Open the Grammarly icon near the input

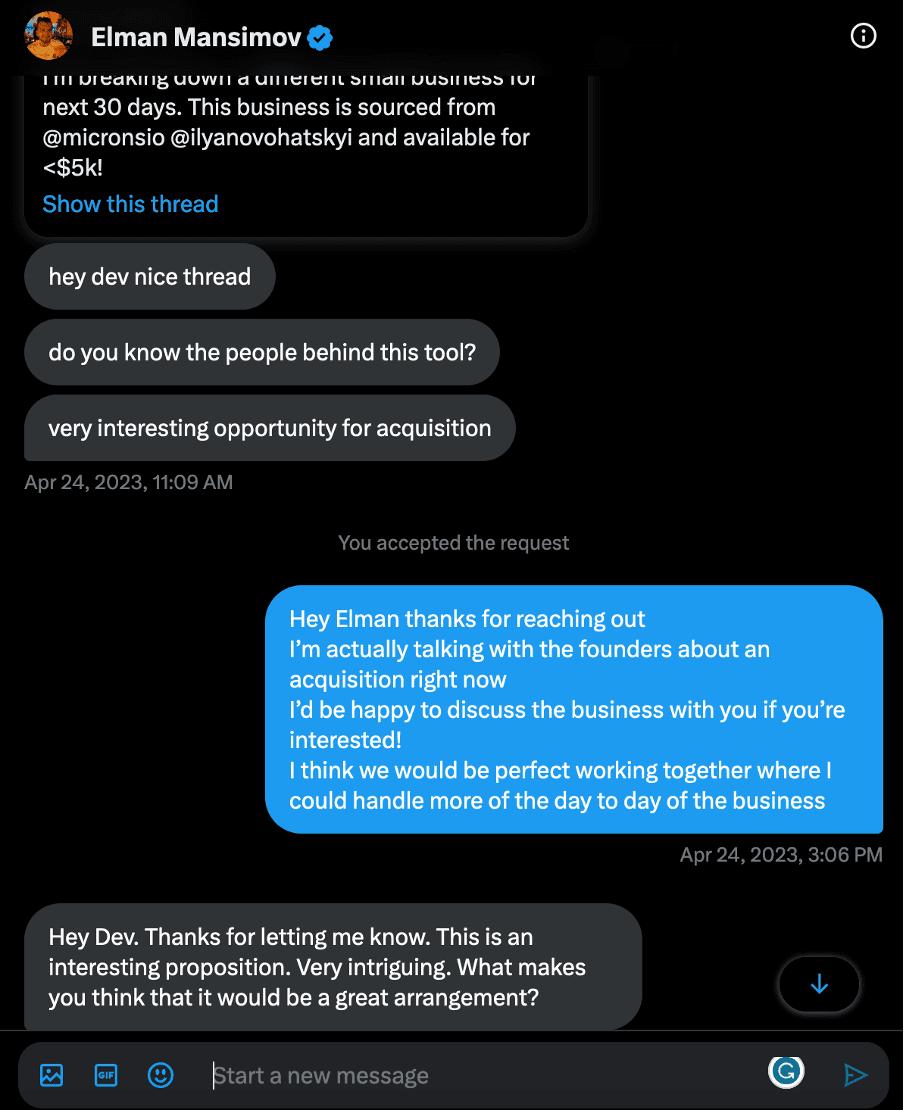point(786,1070)
